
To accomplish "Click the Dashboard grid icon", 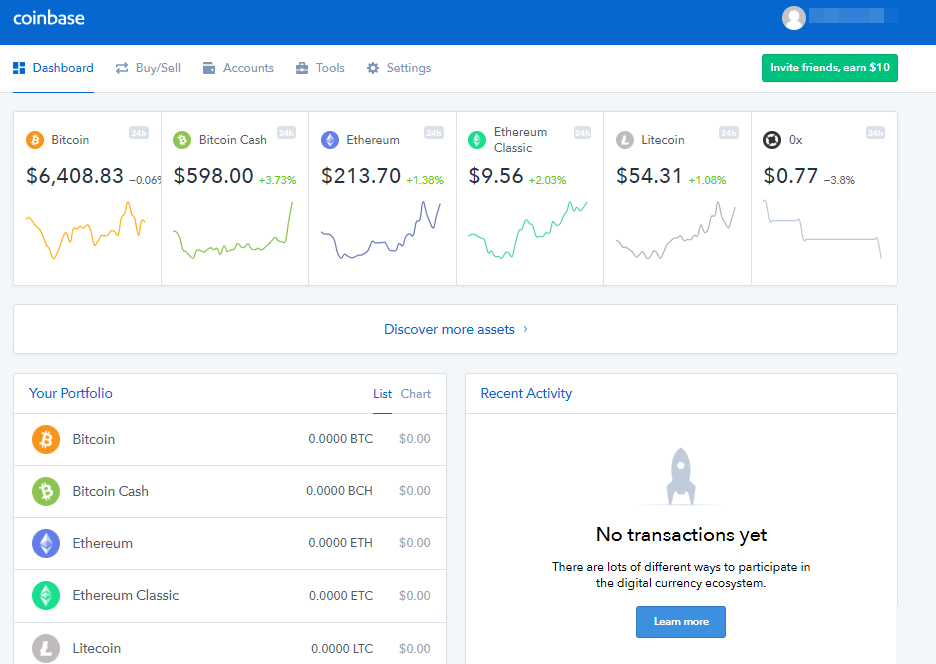I will (19, 68).
